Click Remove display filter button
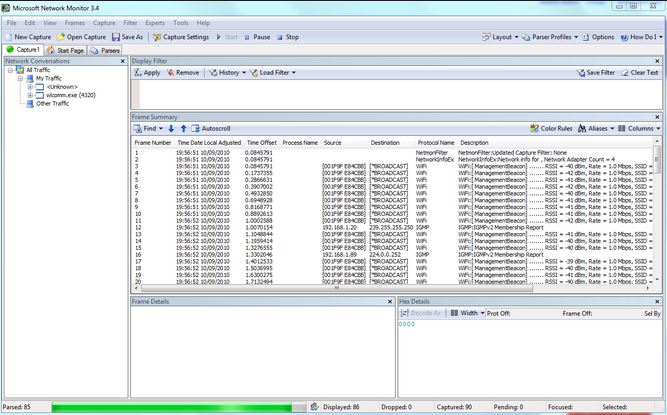 click(183, 73)
